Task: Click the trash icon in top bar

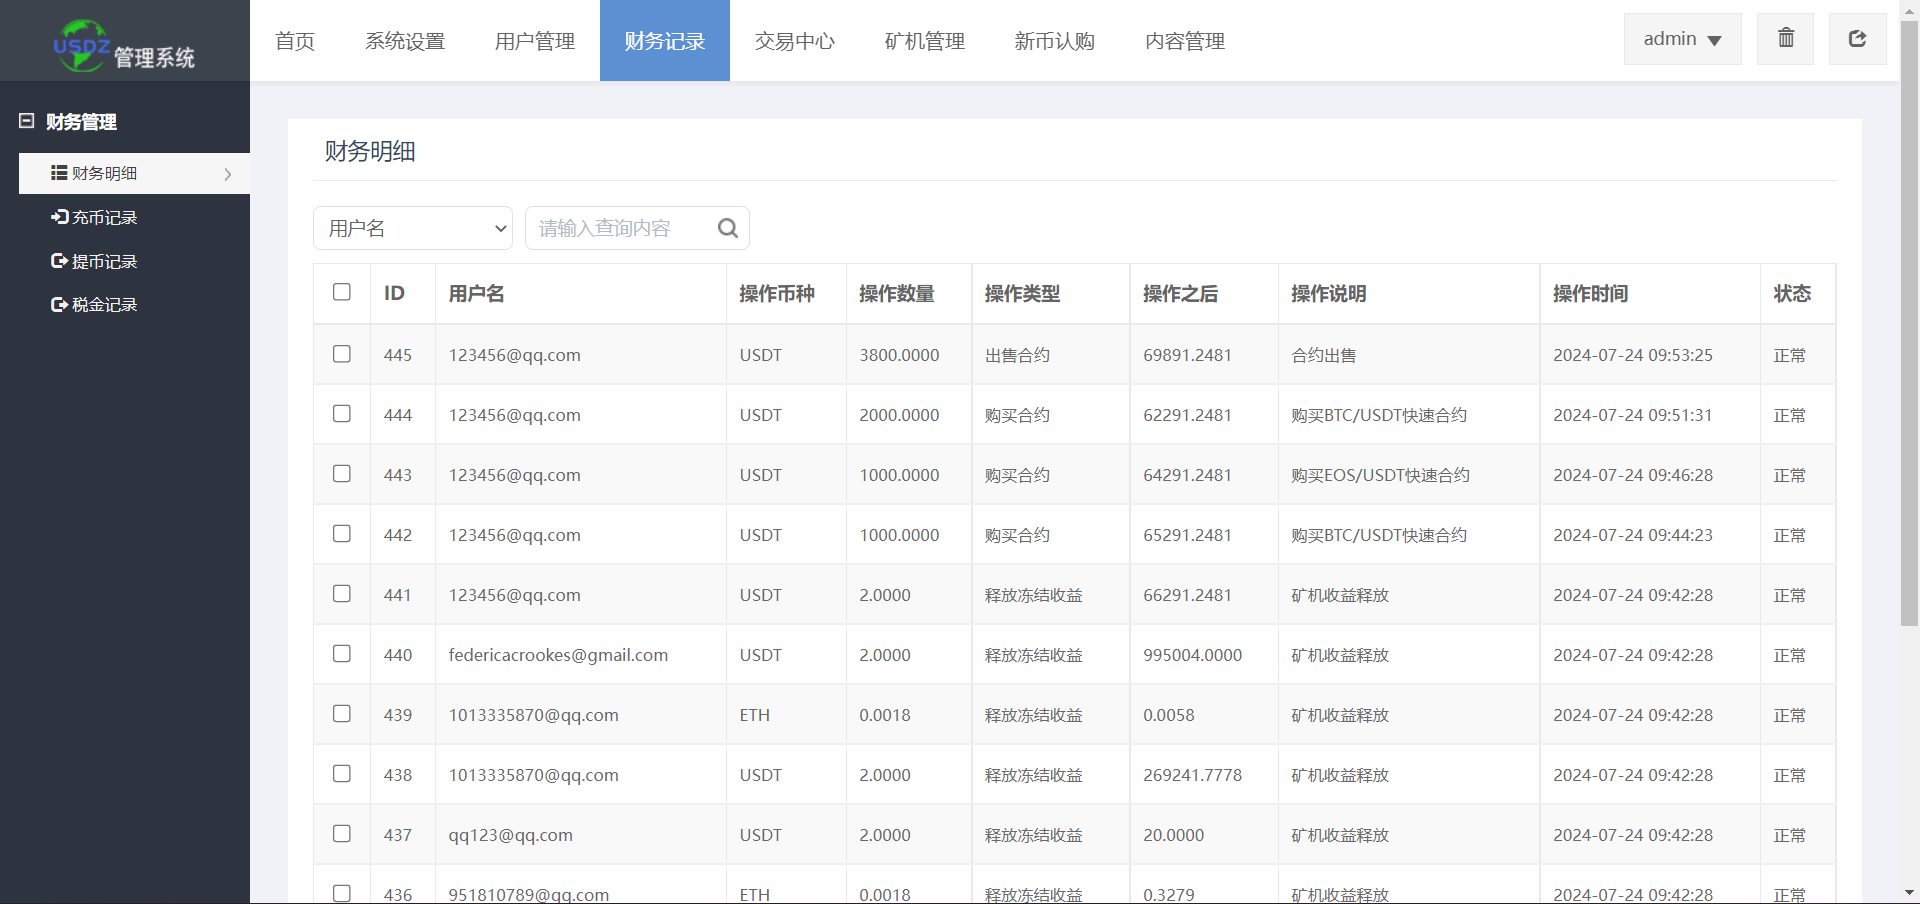Action: (x=1785, y=39)
